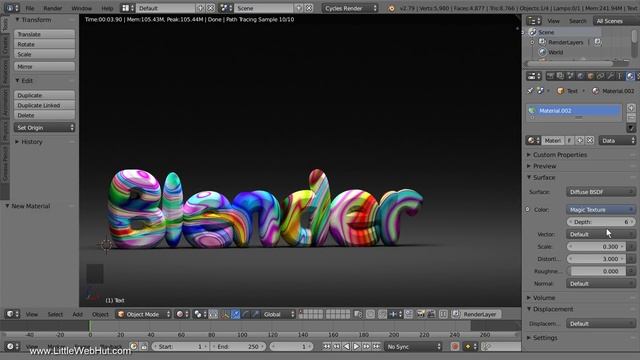This screenshot has width=640, height=360.
Task: Click the render layer icon beside RenderLayer
Action: 456,314
